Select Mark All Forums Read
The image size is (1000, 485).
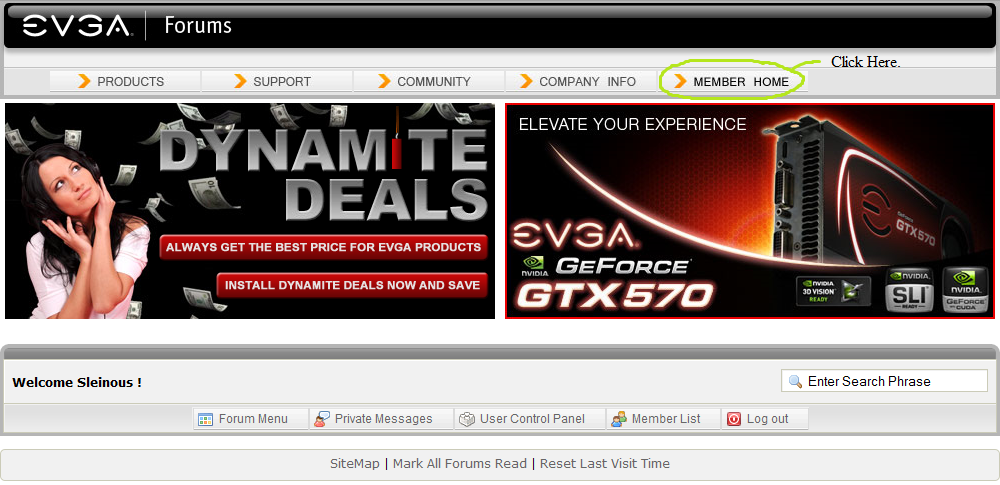point(459,464)
